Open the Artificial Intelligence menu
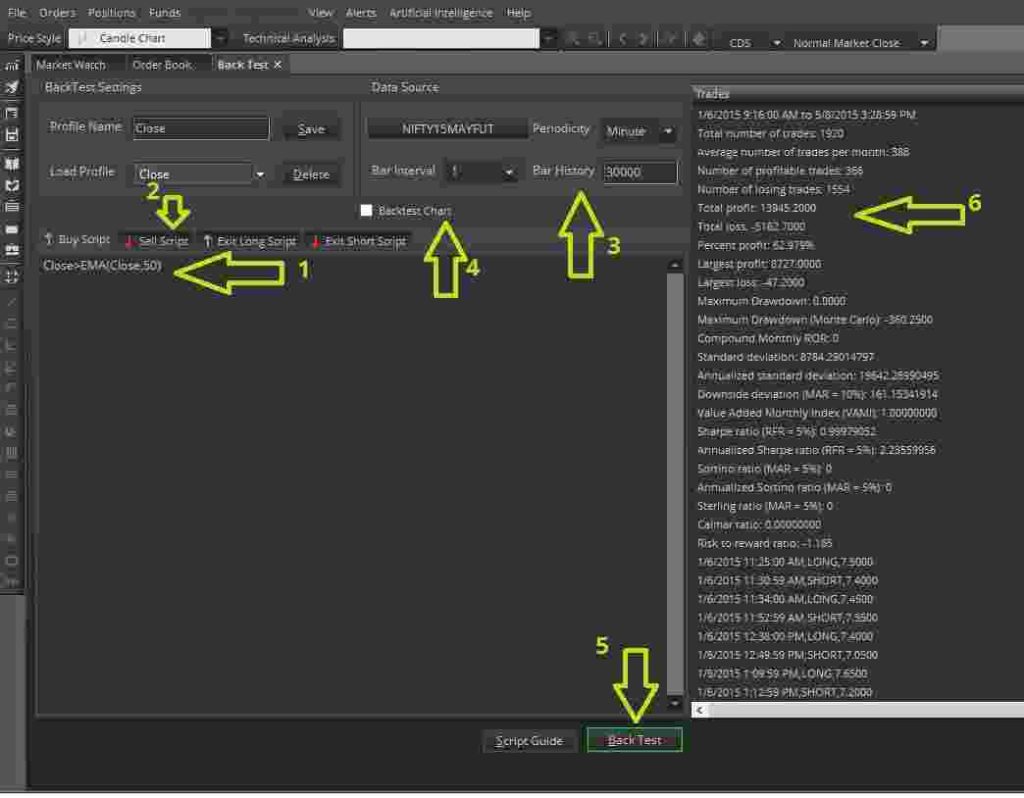This screenshot has height=798, width=1024. click(x=440, y=13)
